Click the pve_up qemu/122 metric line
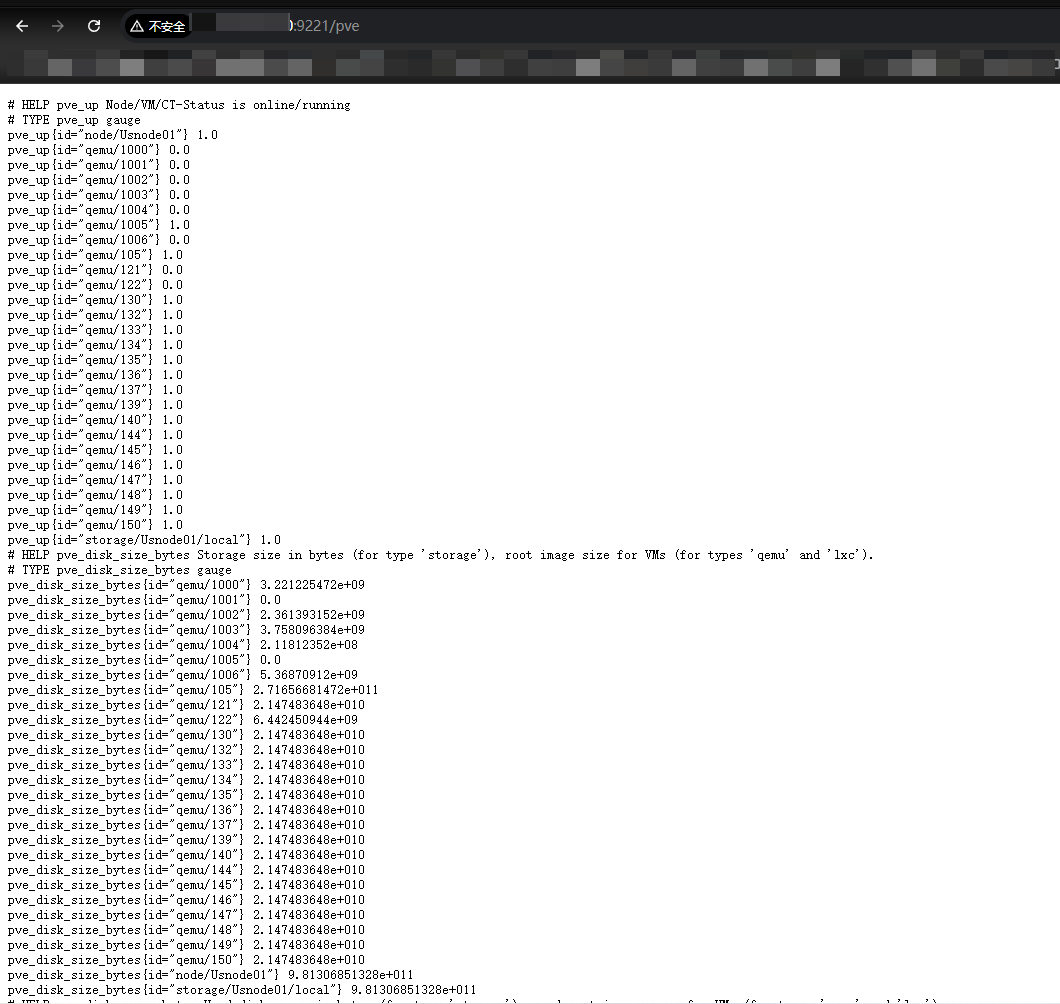The image size is (1060, 1004). (x=95, y=285)
